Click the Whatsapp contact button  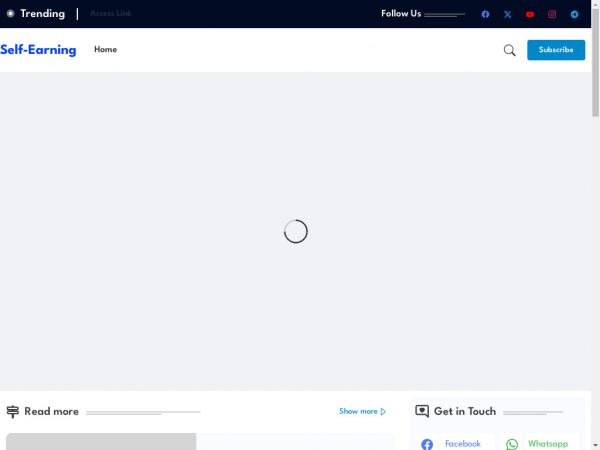pos(538,443)
